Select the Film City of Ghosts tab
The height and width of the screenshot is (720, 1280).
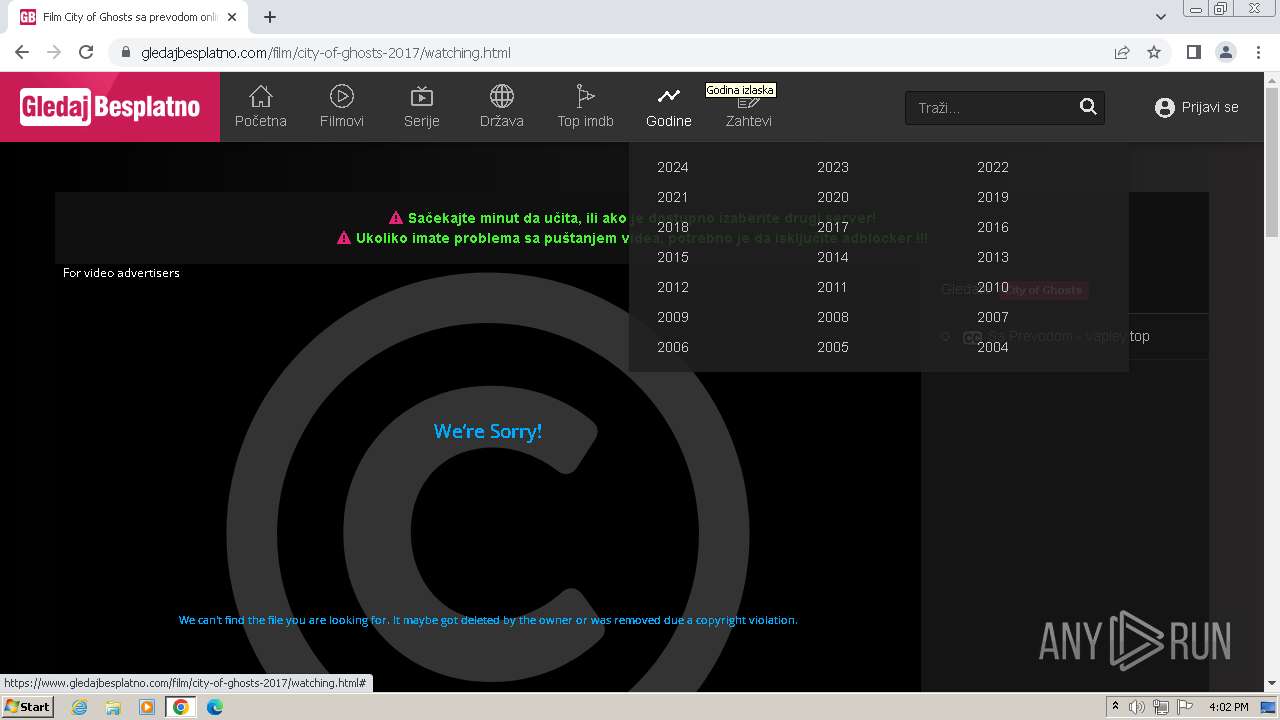(x=130, y=17)
